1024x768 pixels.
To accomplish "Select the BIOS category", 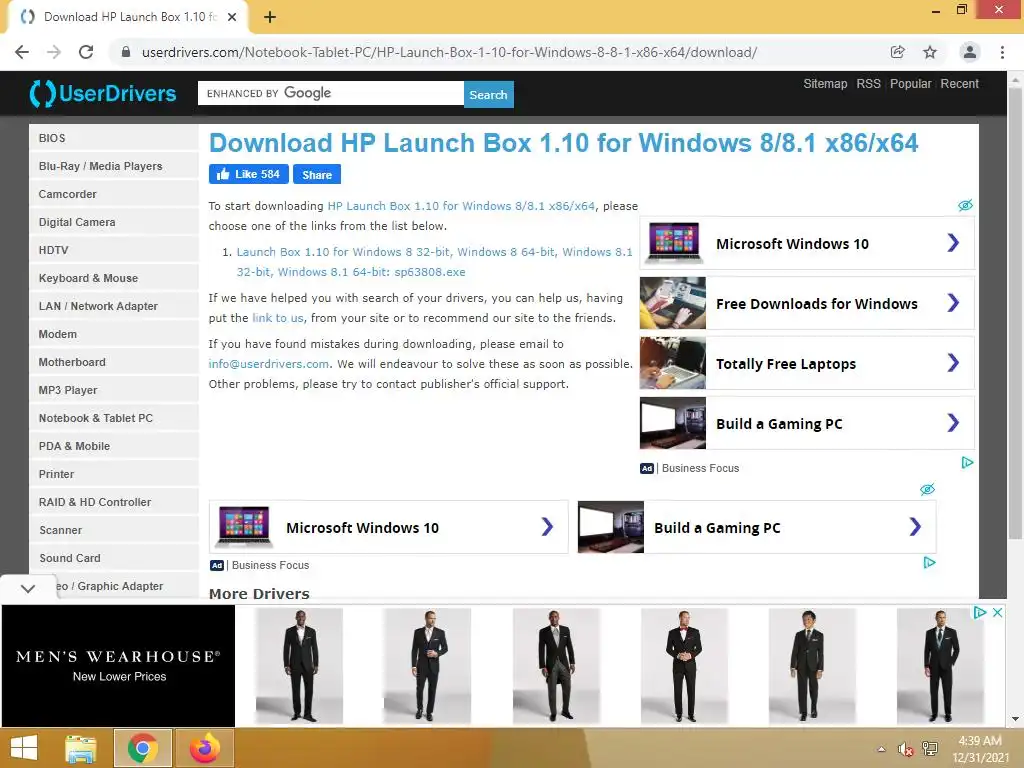I will (x=114, y=138).
